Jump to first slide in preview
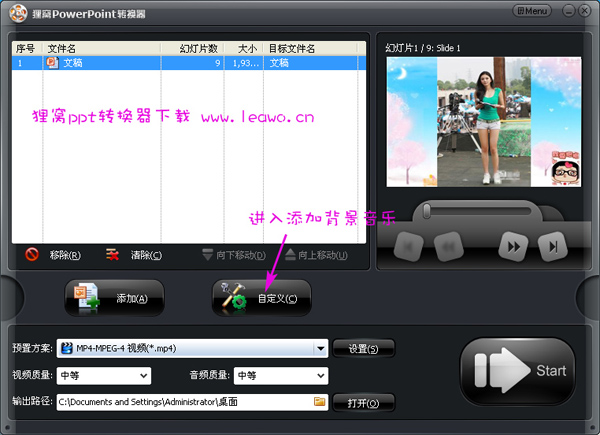Viewport: 600px width, 435px height. [409, 247]
